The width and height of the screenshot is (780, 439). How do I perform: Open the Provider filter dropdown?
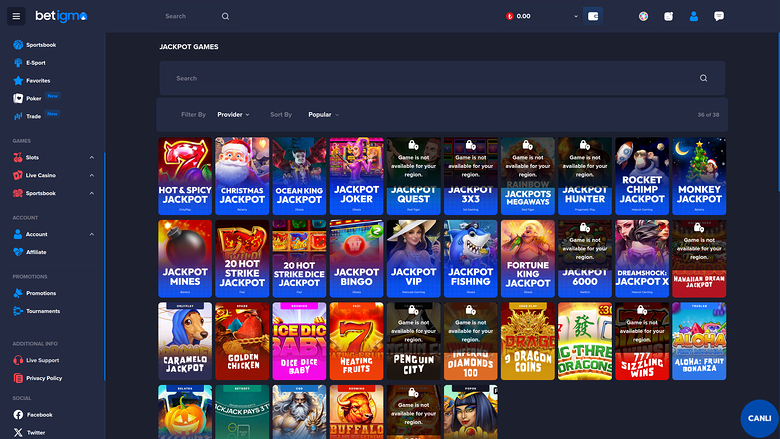tap(233, 115)
